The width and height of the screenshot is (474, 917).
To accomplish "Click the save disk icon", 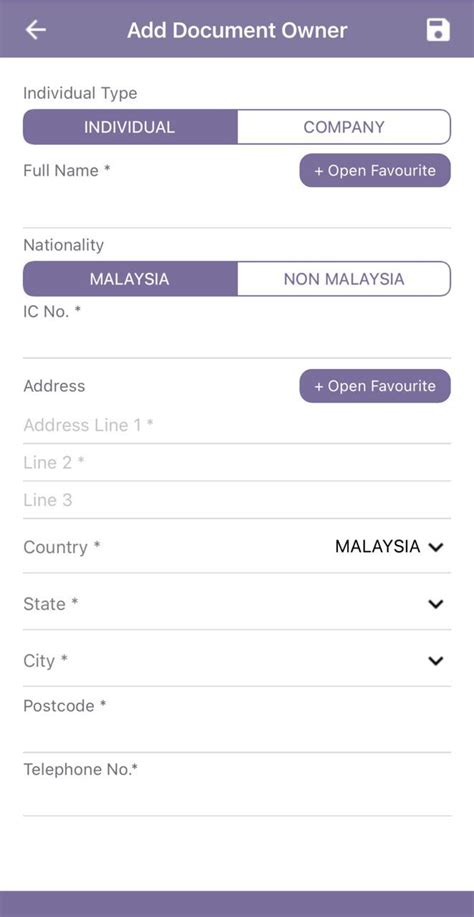I will click(x=438, y=30).
